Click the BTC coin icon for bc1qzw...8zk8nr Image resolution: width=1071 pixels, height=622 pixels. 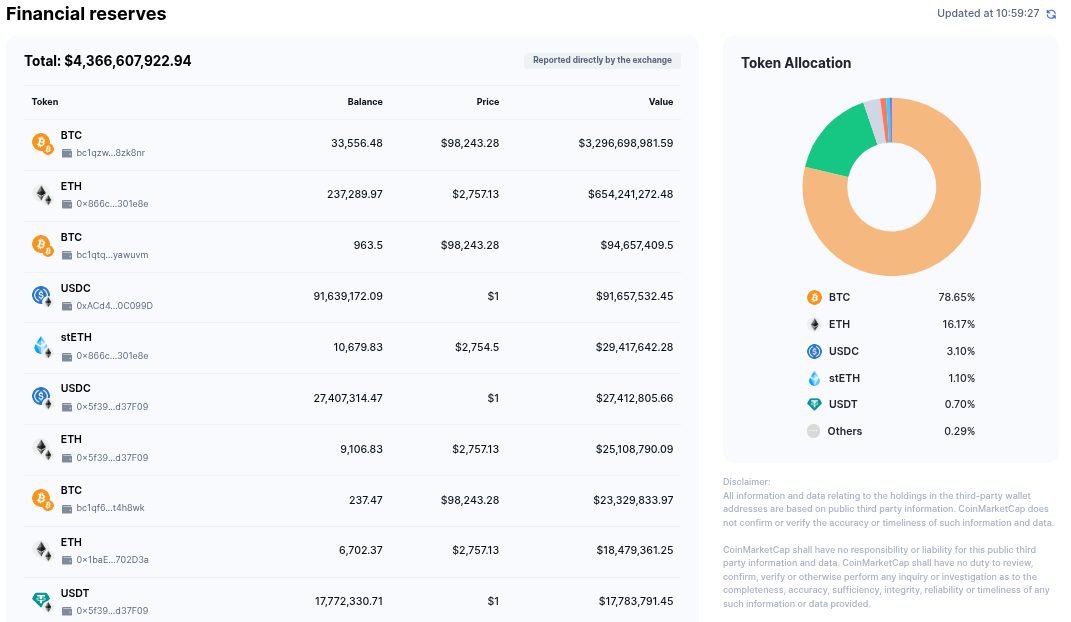point(42,143)
